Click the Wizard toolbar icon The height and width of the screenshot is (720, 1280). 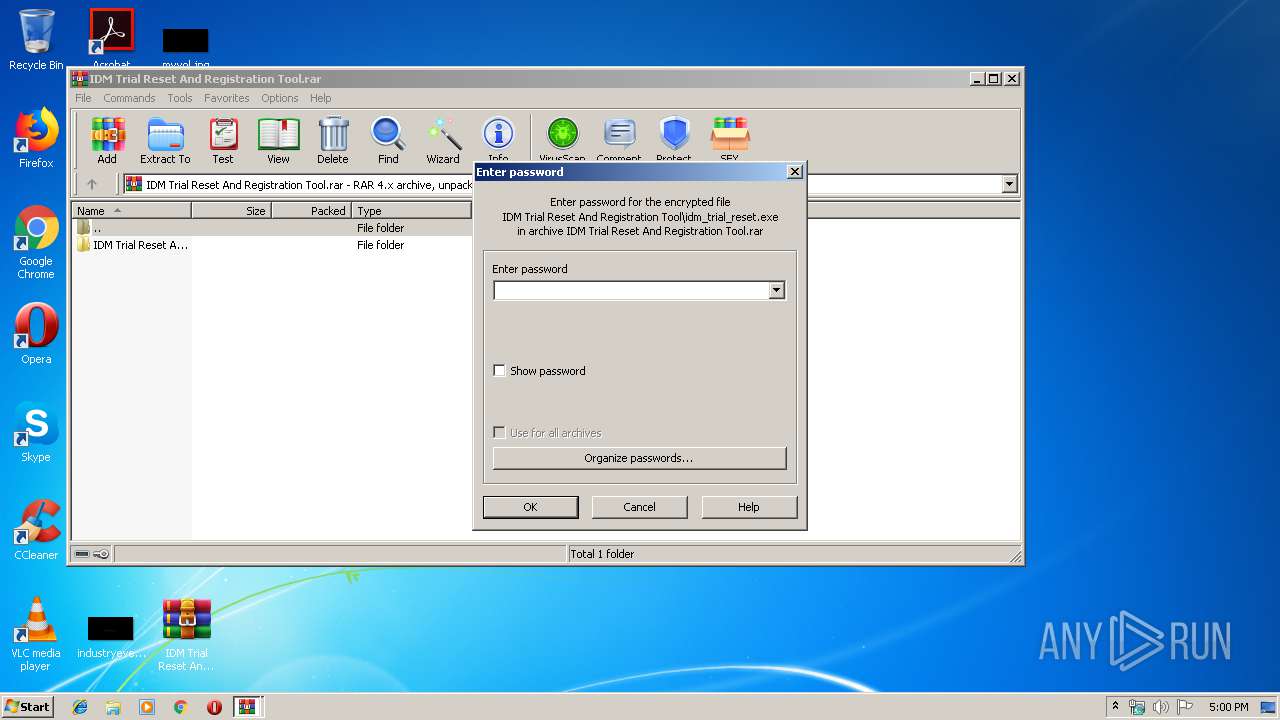point(443,140)
